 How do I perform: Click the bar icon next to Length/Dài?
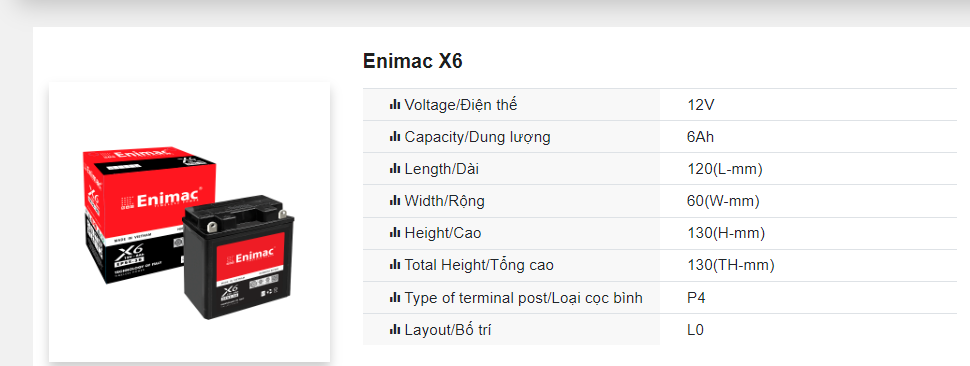[x=395, y=169]
